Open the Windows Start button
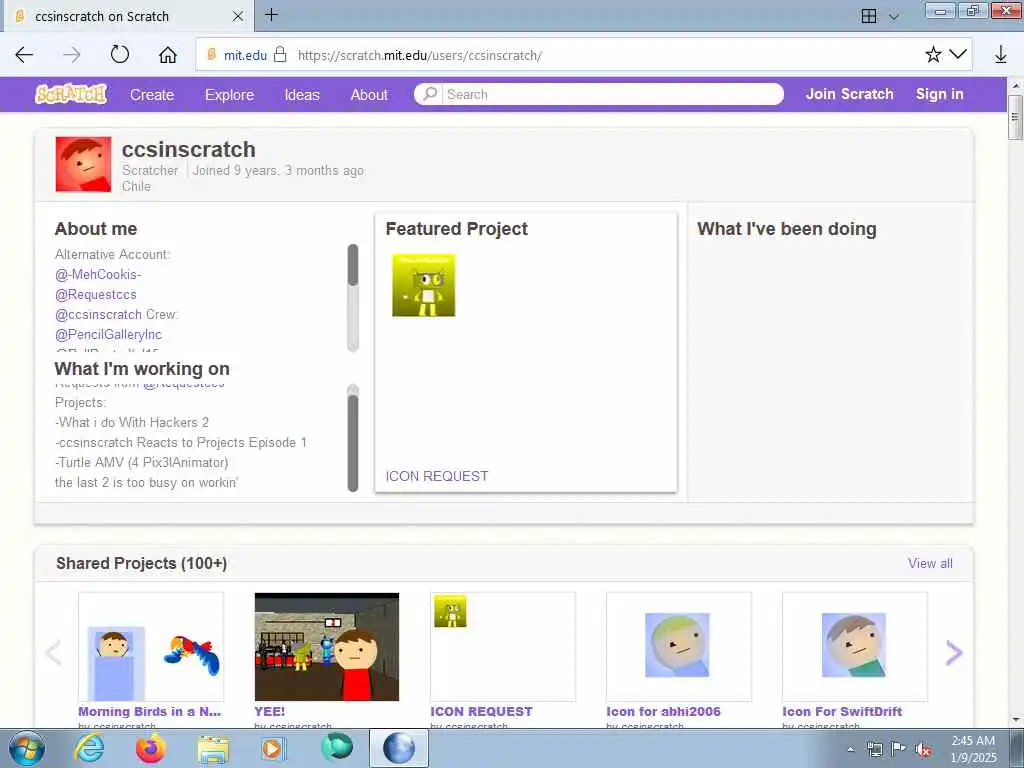Image resolution: width=1024 pixels, height=768 pixels. click(x=27, y=748)
